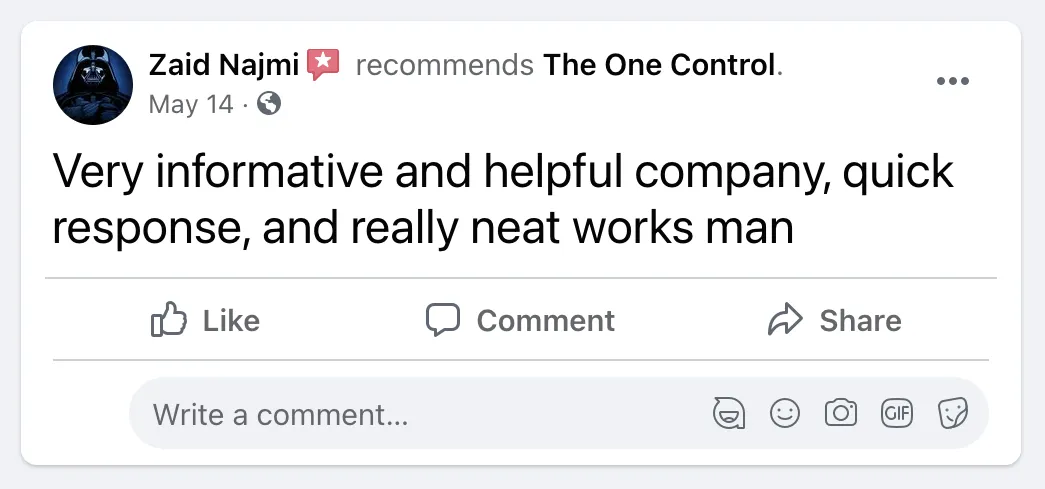
Task: Click the Darth Vader profile avatar
Action: pos(93,84)
